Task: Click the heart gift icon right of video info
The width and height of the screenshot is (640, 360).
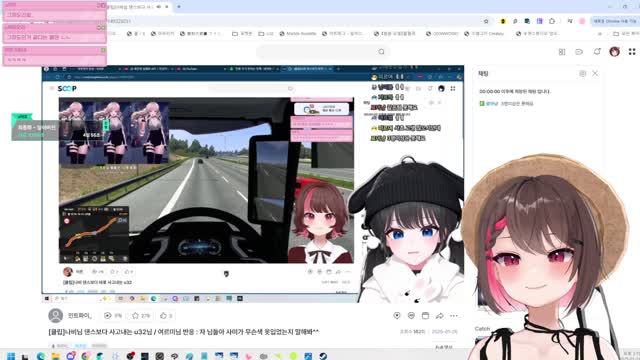Action: coord(397,316)
